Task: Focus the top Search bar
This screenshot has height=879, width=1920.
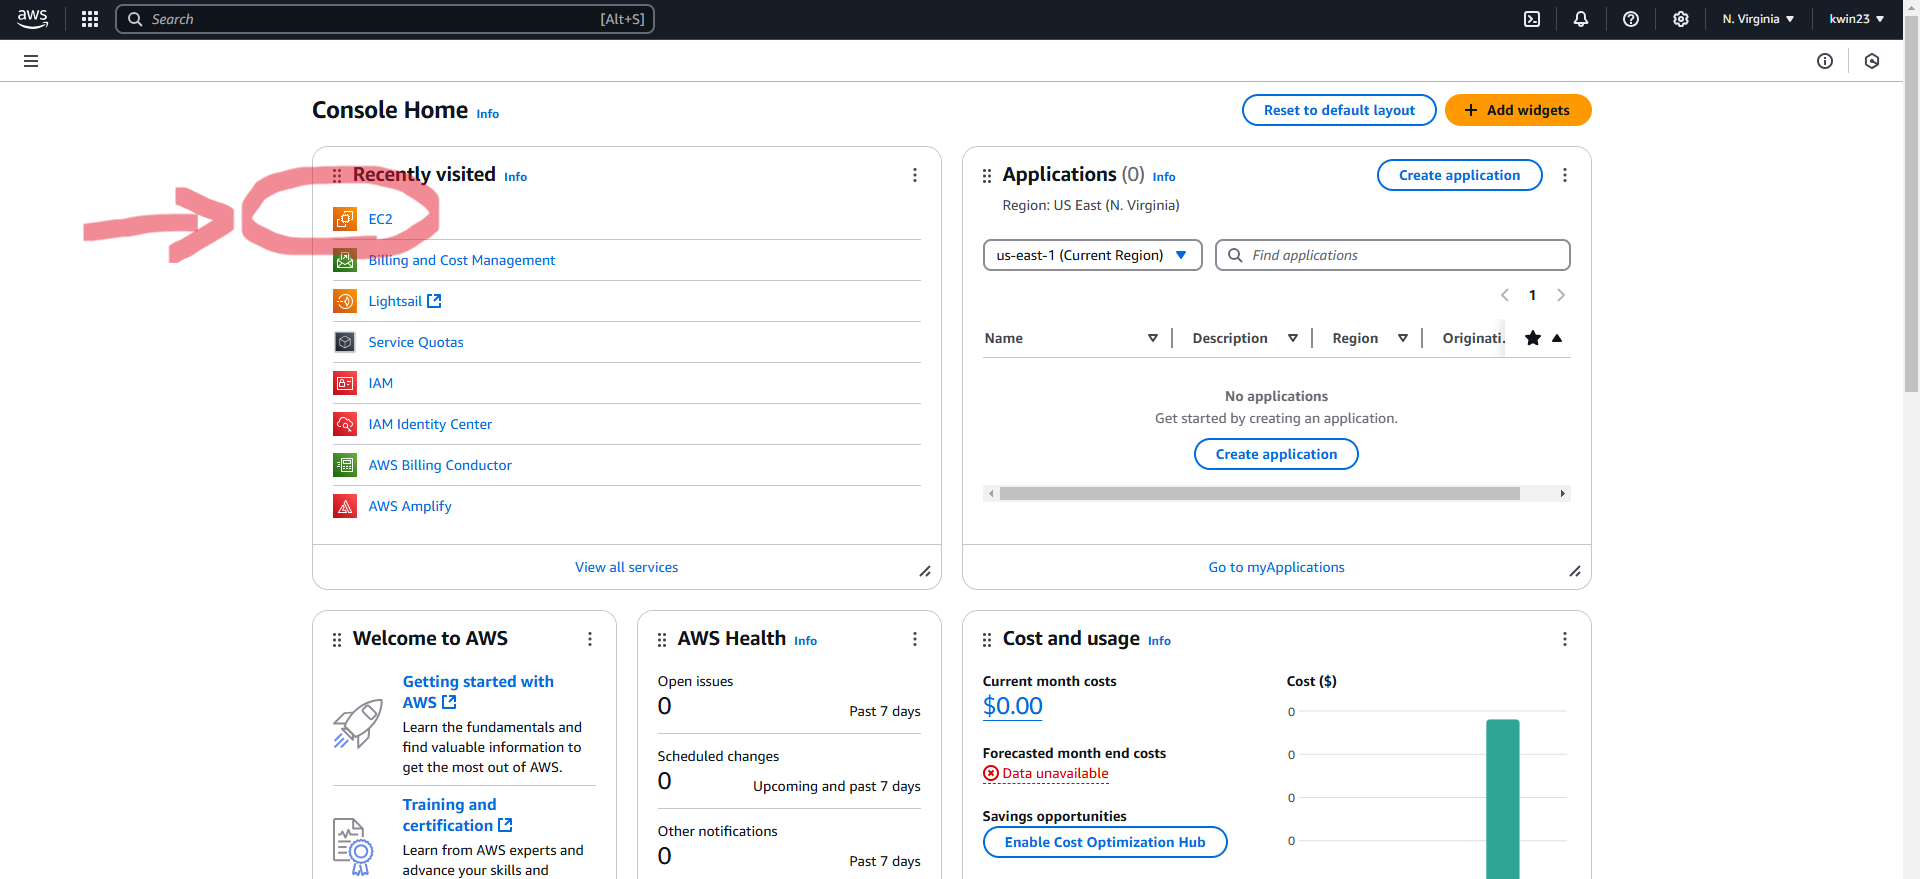Action: (x=385, y=19)
